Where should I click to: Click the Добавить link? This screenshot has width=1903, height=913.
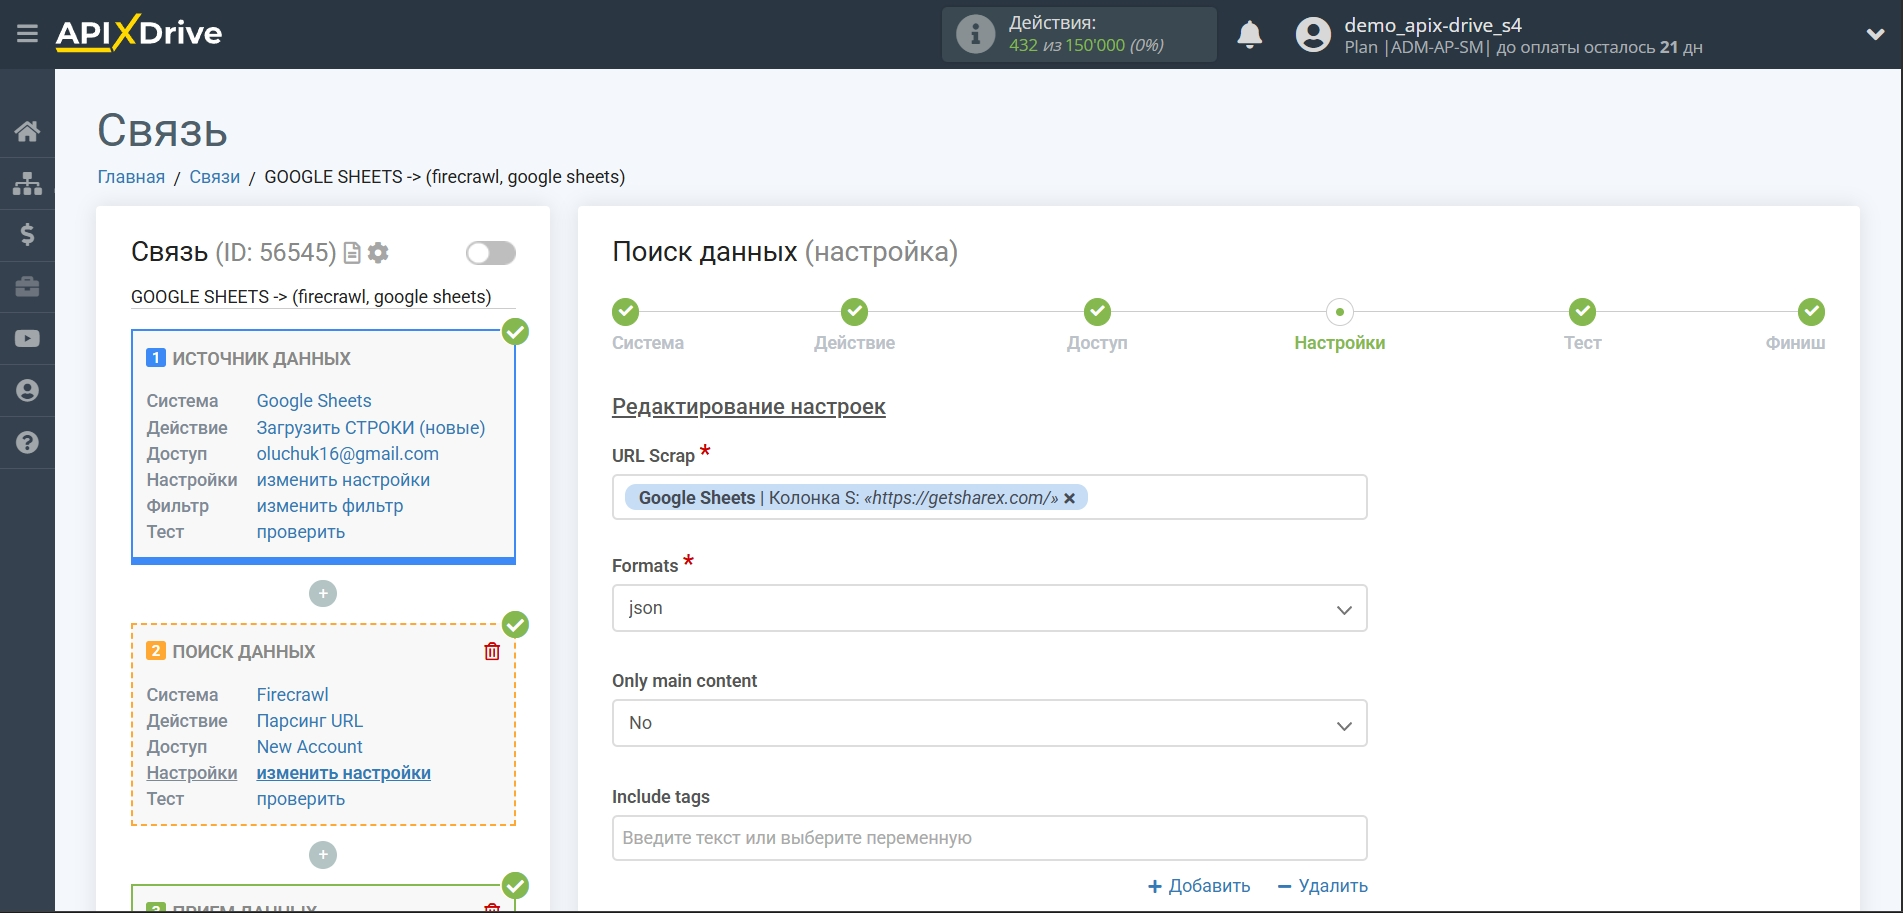(x=1199, y=886)
